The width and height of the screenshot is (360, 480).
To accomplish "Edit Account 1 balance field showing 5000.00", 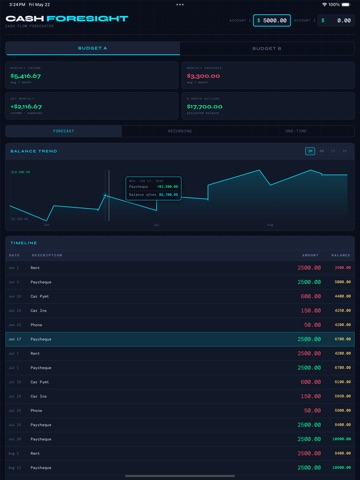I will 272,20.
